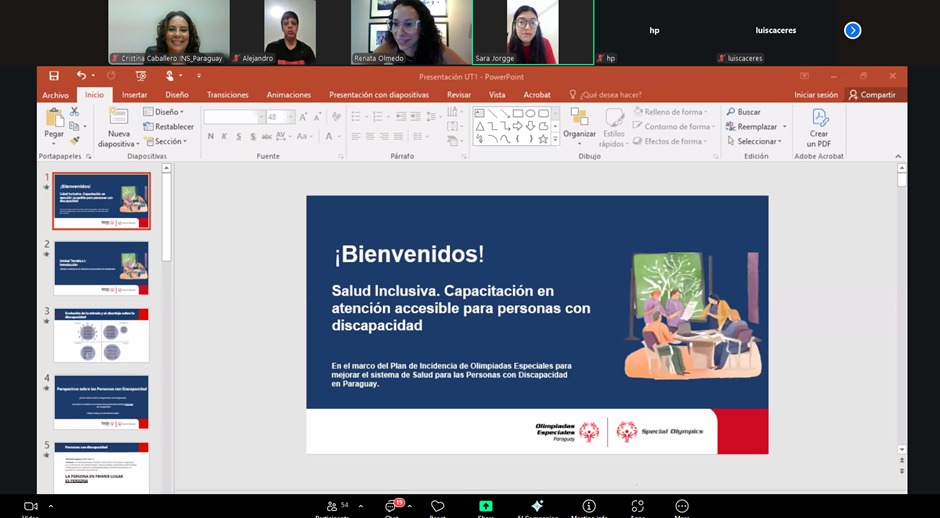Click the Copy icon under scissors
The height and width of the screenshot is (518, 940).
coord(74,126)
